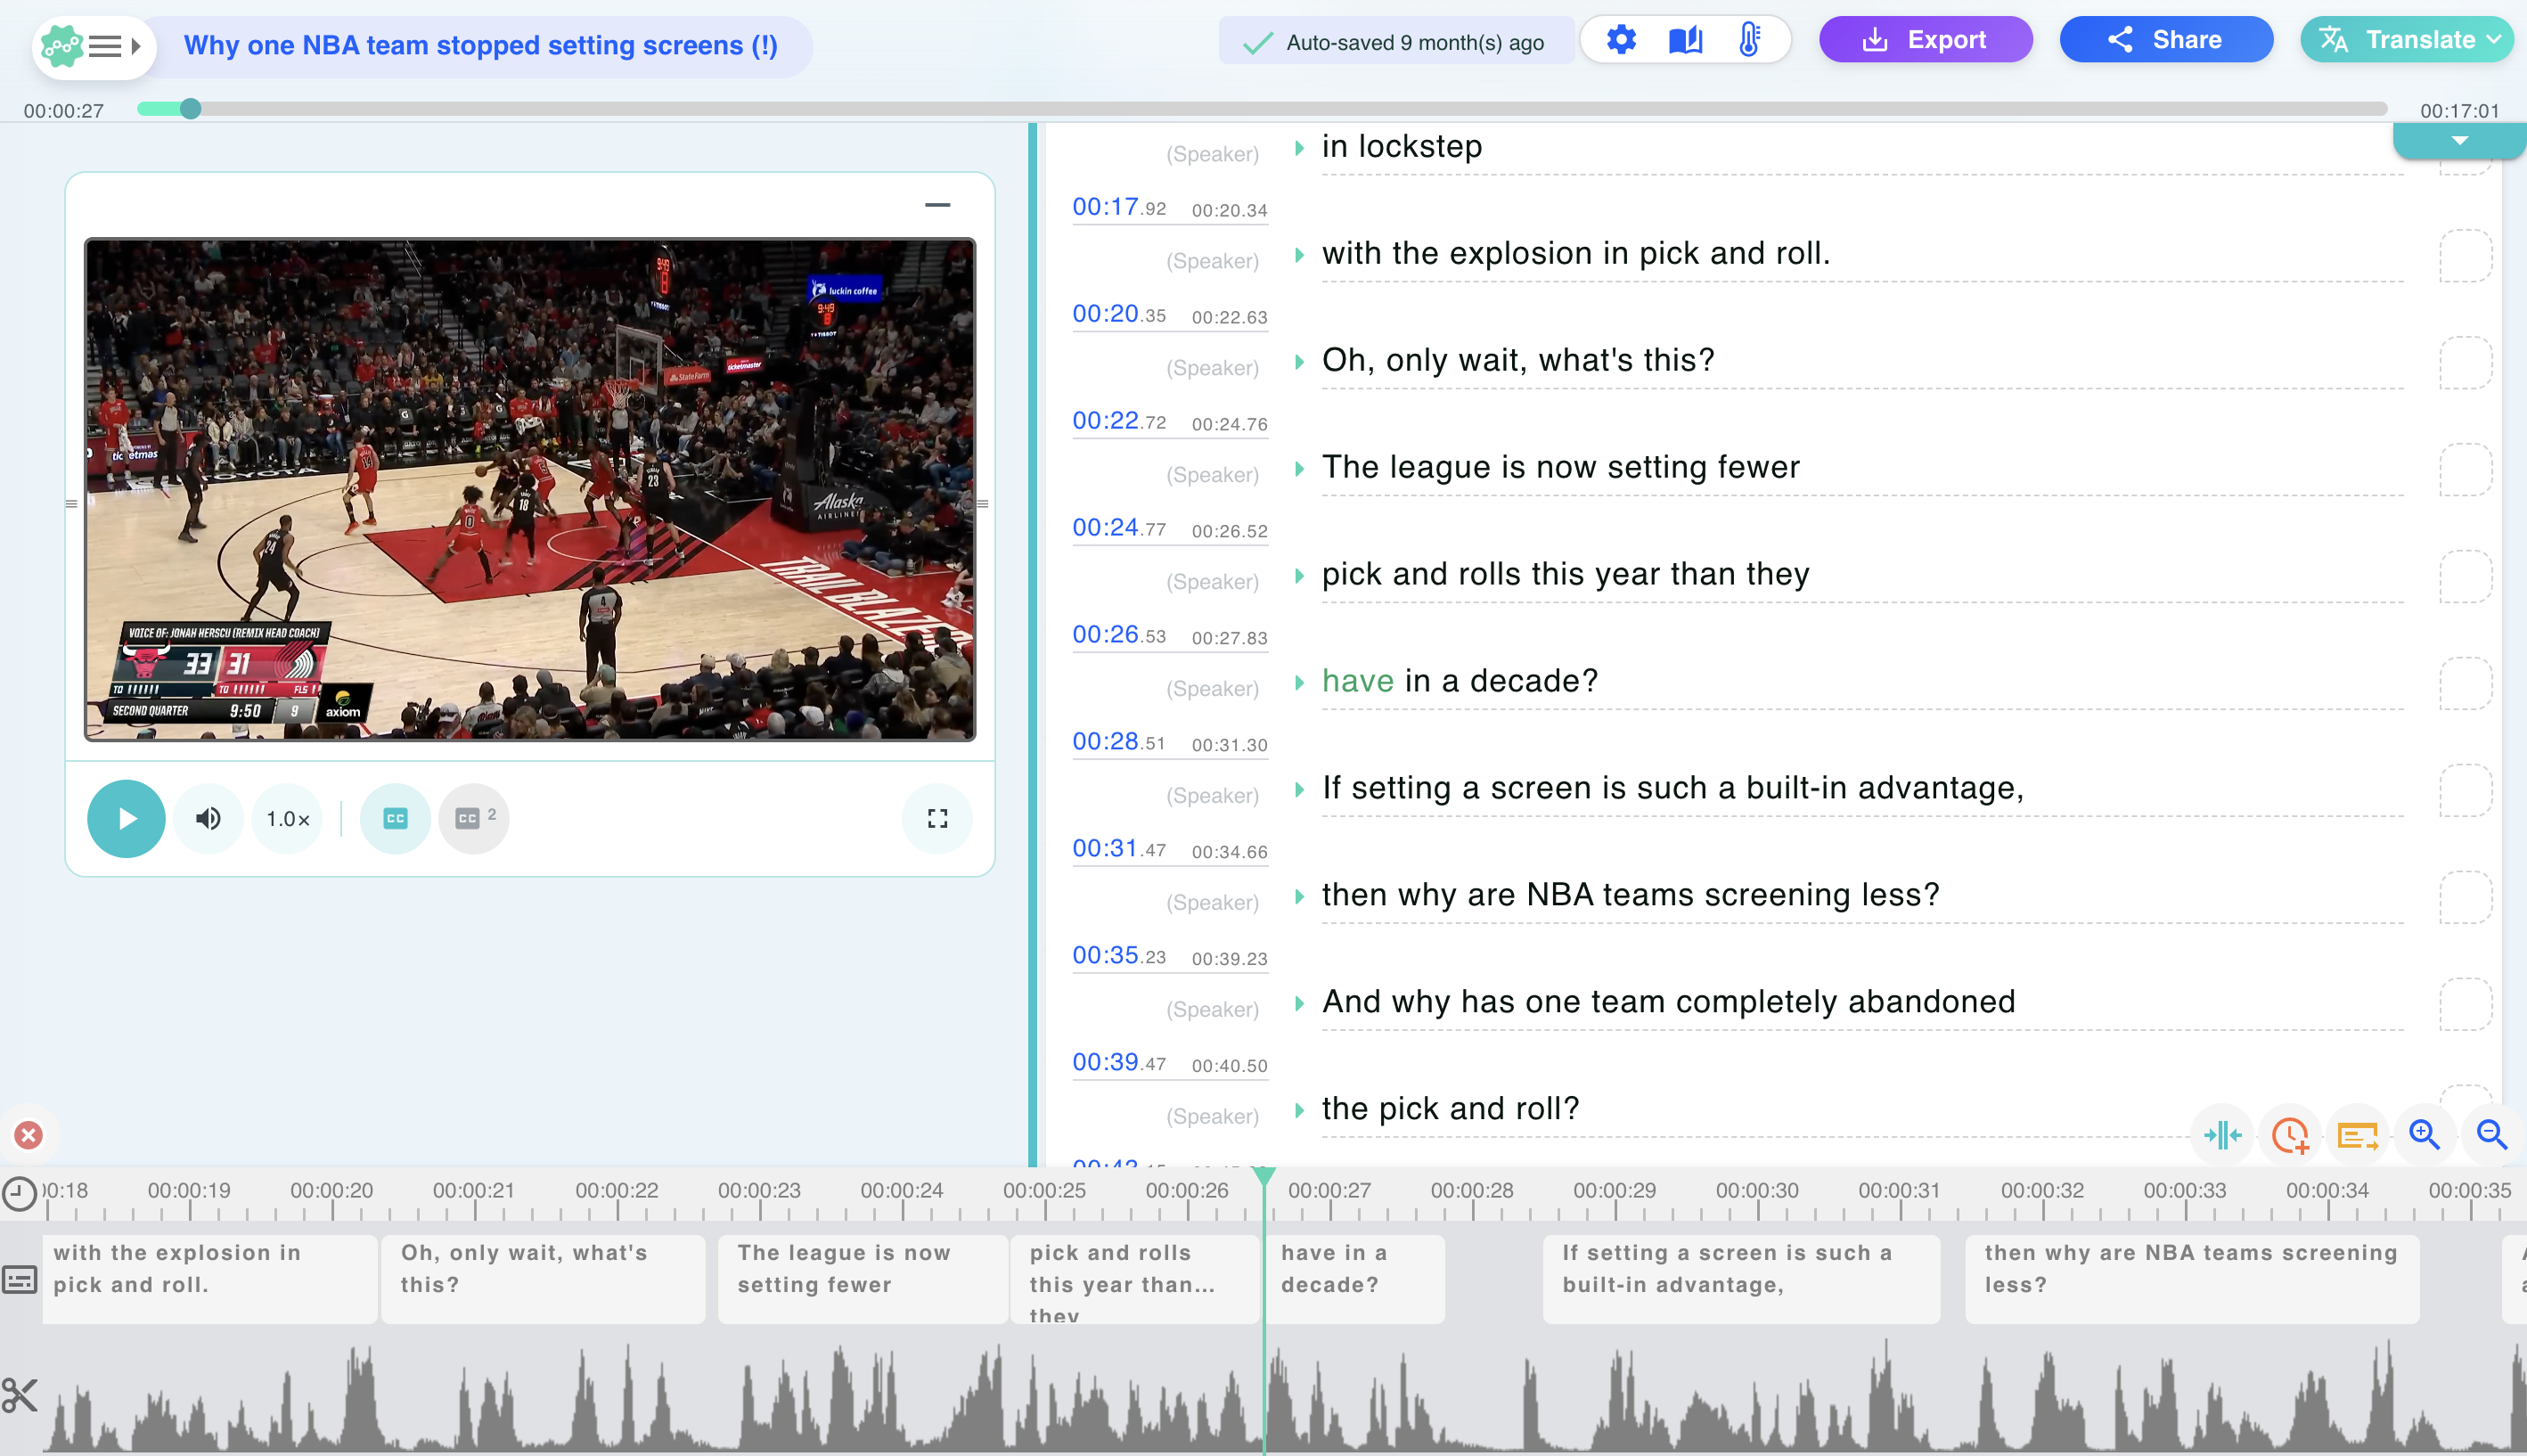2527x1456 pixels.
Task: Change the 1.0x playback speed
Action: click(287, 819)
